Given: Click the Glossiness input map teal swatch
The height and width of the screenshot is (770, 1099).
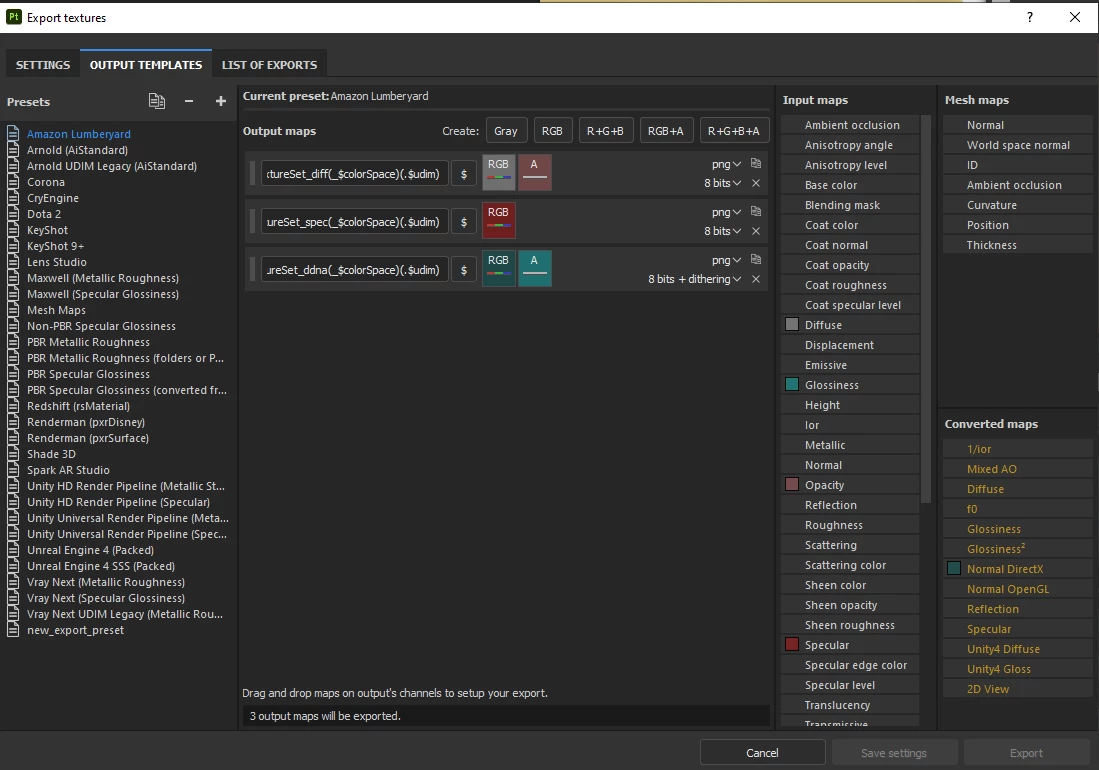Looking at the screenshot, I should pyautogui.click(x=792, y=385).
